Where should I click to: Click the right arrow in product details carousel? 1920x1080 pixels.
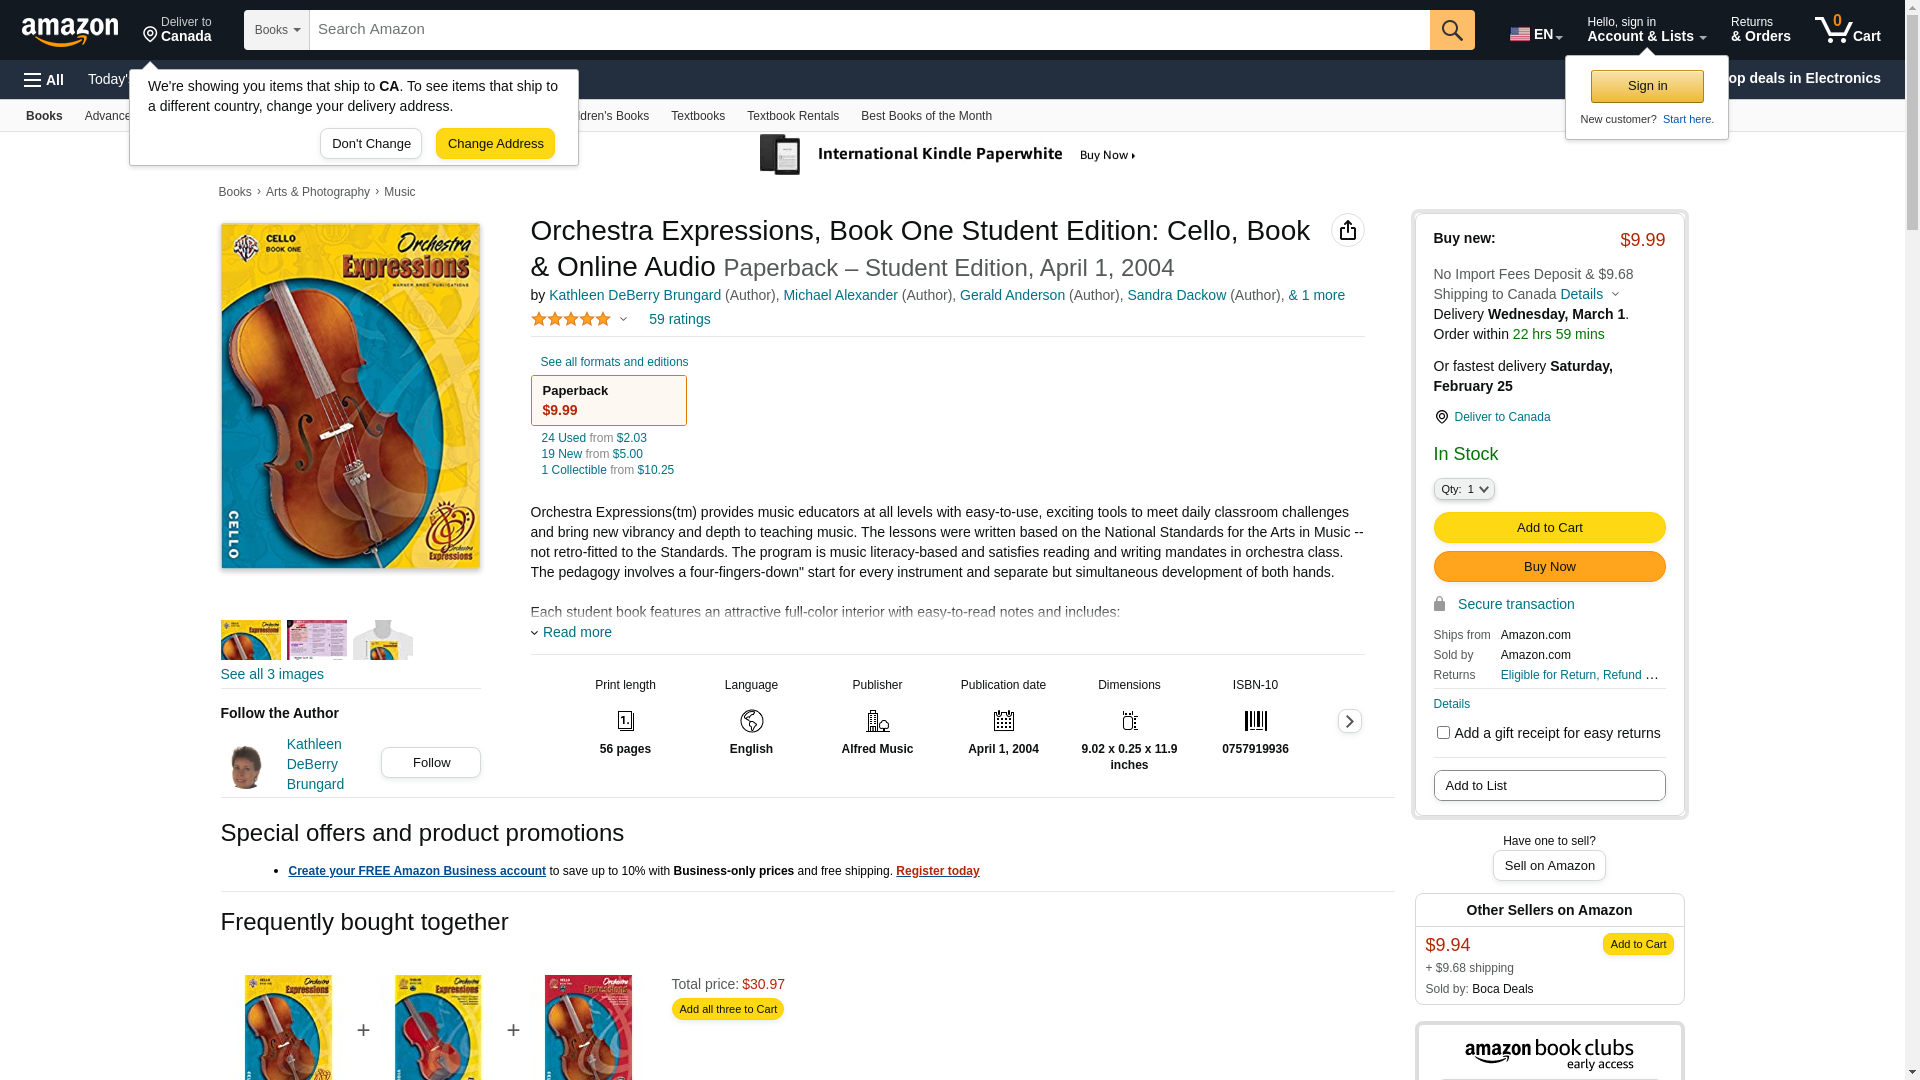(1349, 721)
